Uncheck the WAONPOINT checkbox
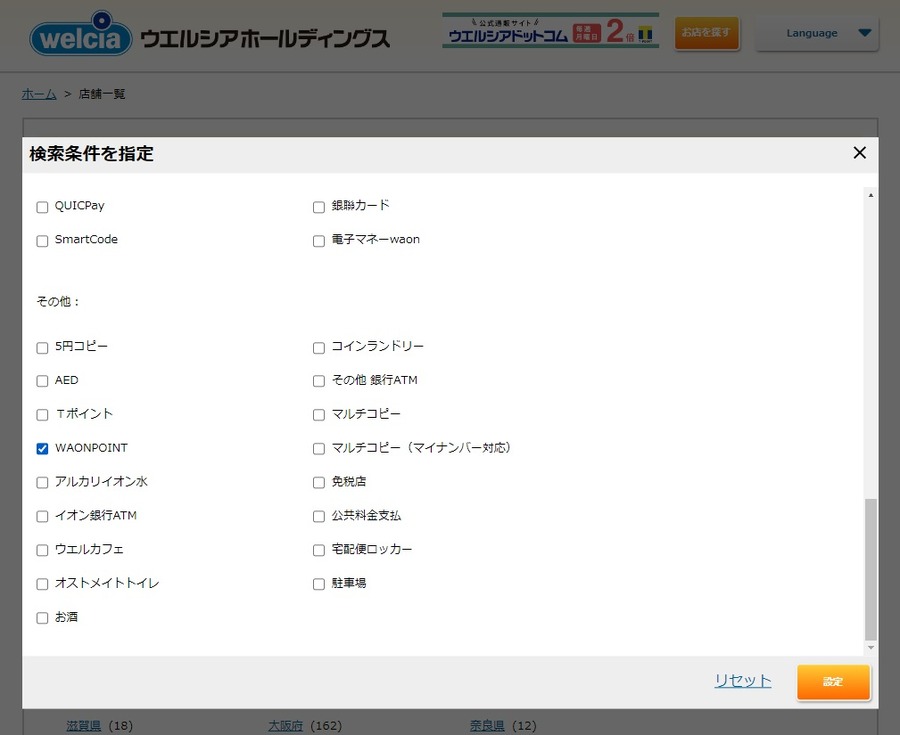900x735 pixels. 42,449
